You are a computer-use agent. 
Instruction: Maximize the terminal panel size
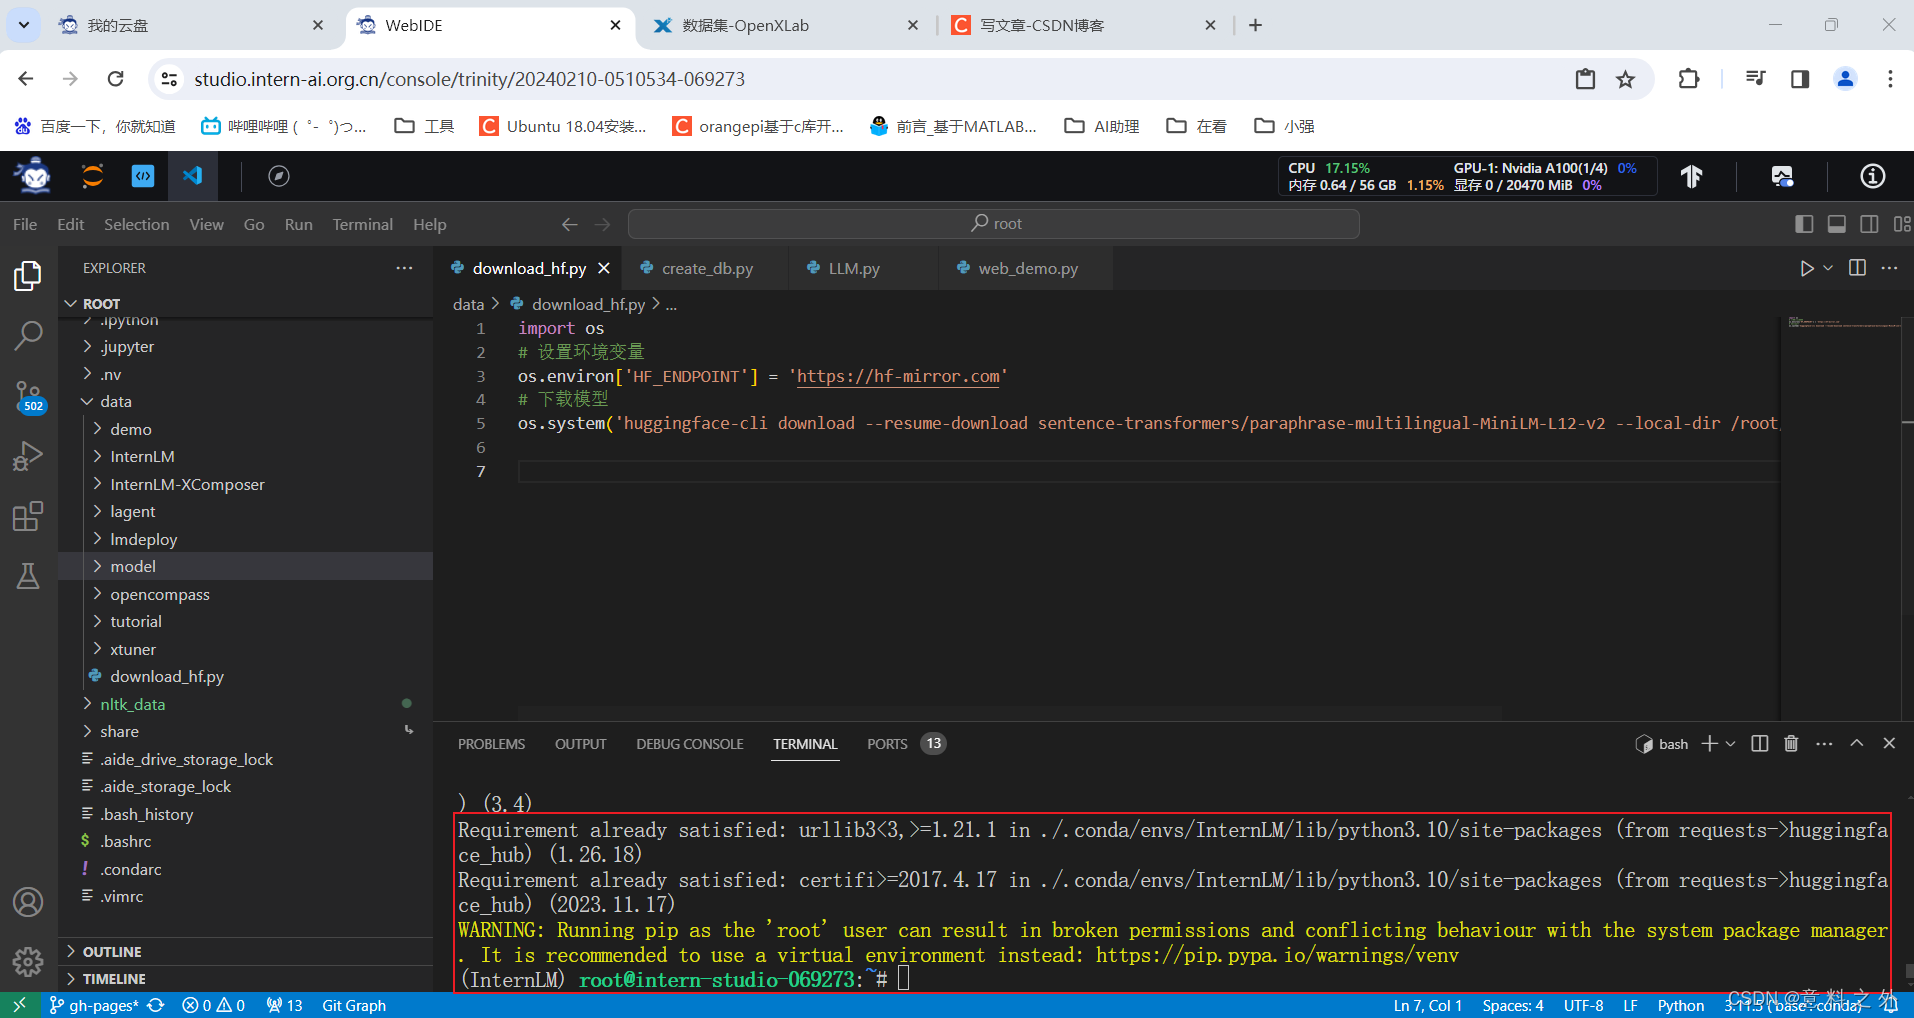[1857, 743]
